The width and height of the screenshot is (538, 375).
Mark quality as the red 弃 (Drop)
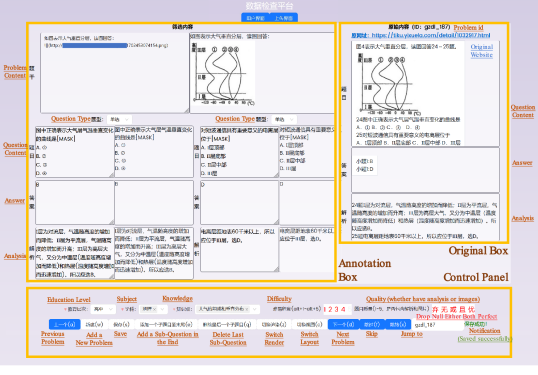[x=435, y=309]
